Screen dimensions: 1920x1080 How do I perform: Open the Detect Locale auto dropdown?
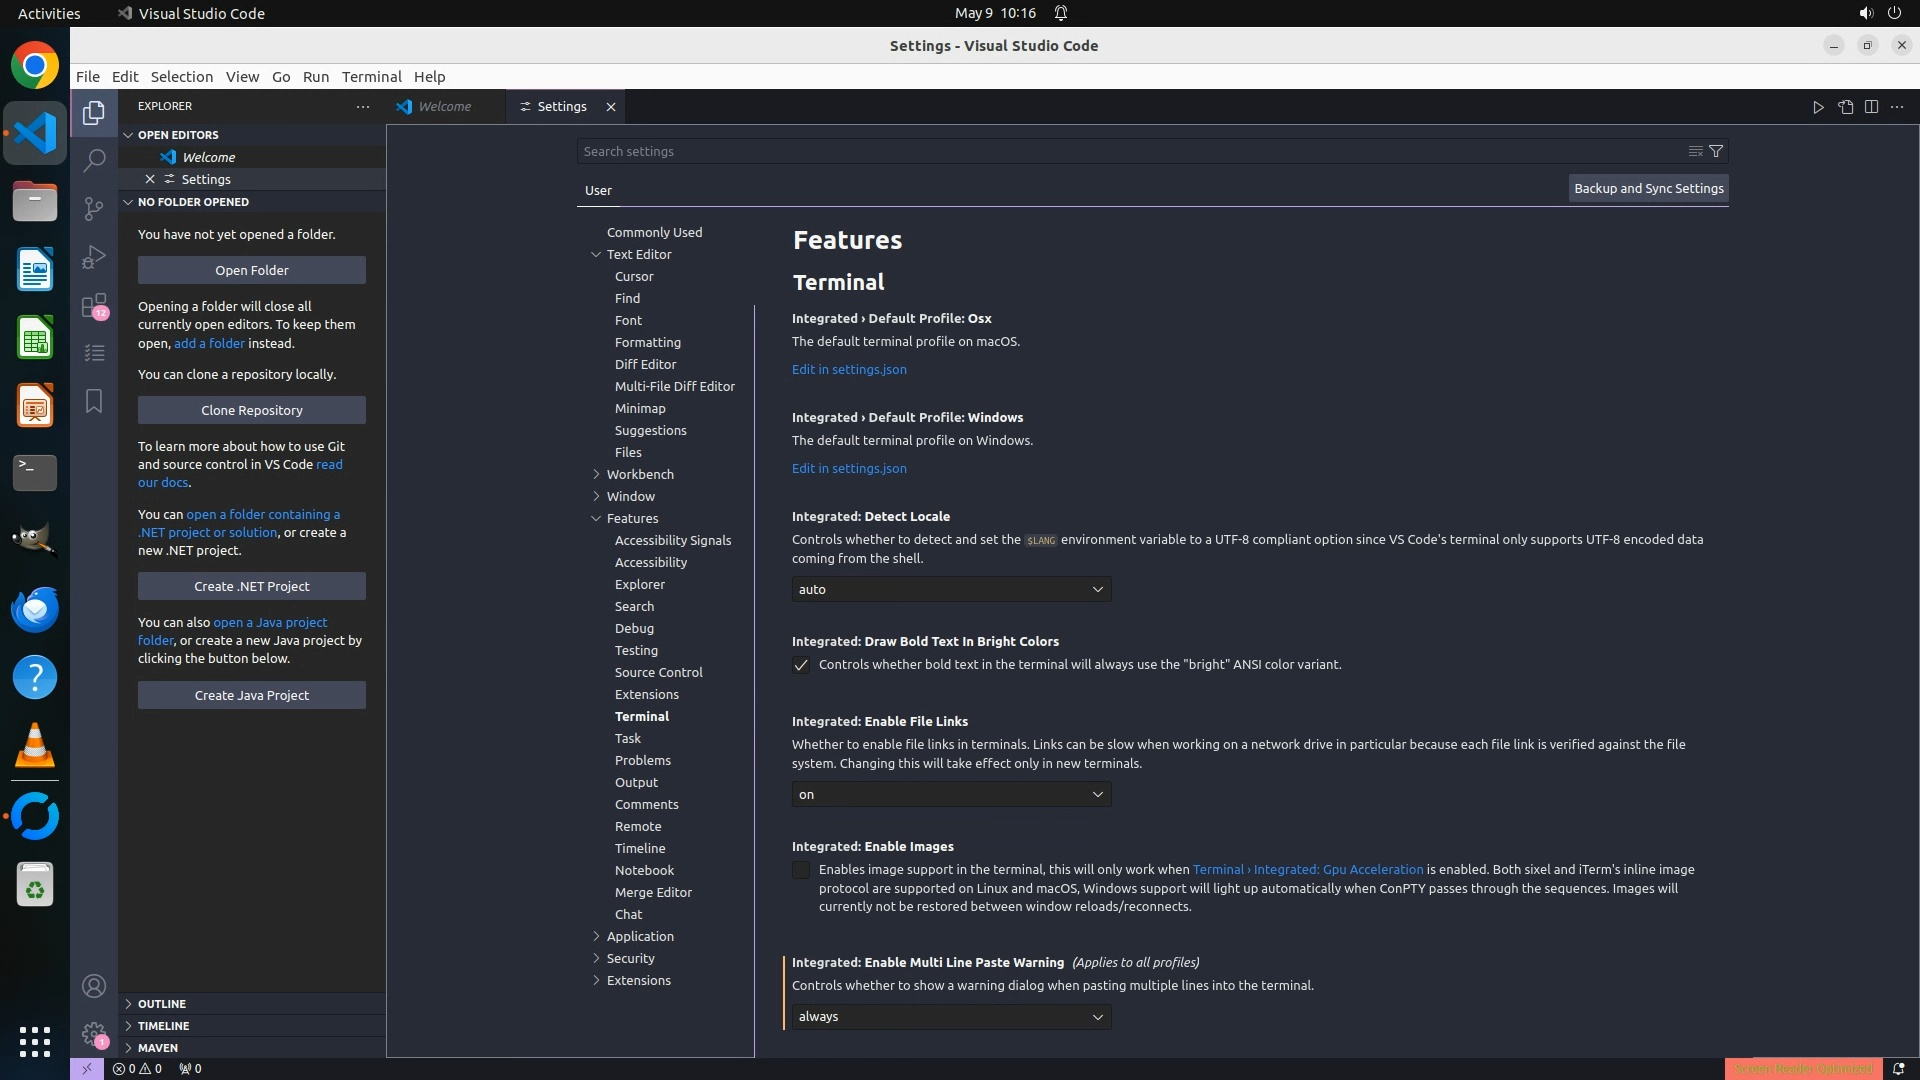[x=951, y=589]
